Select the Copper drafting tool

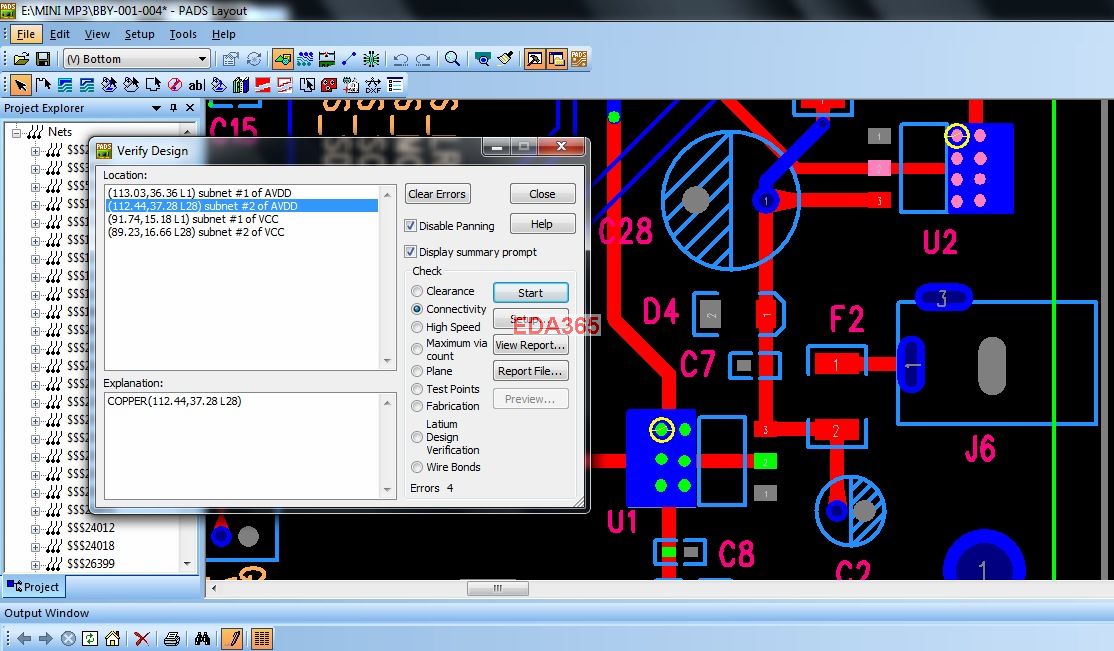(x=65, y=85)
